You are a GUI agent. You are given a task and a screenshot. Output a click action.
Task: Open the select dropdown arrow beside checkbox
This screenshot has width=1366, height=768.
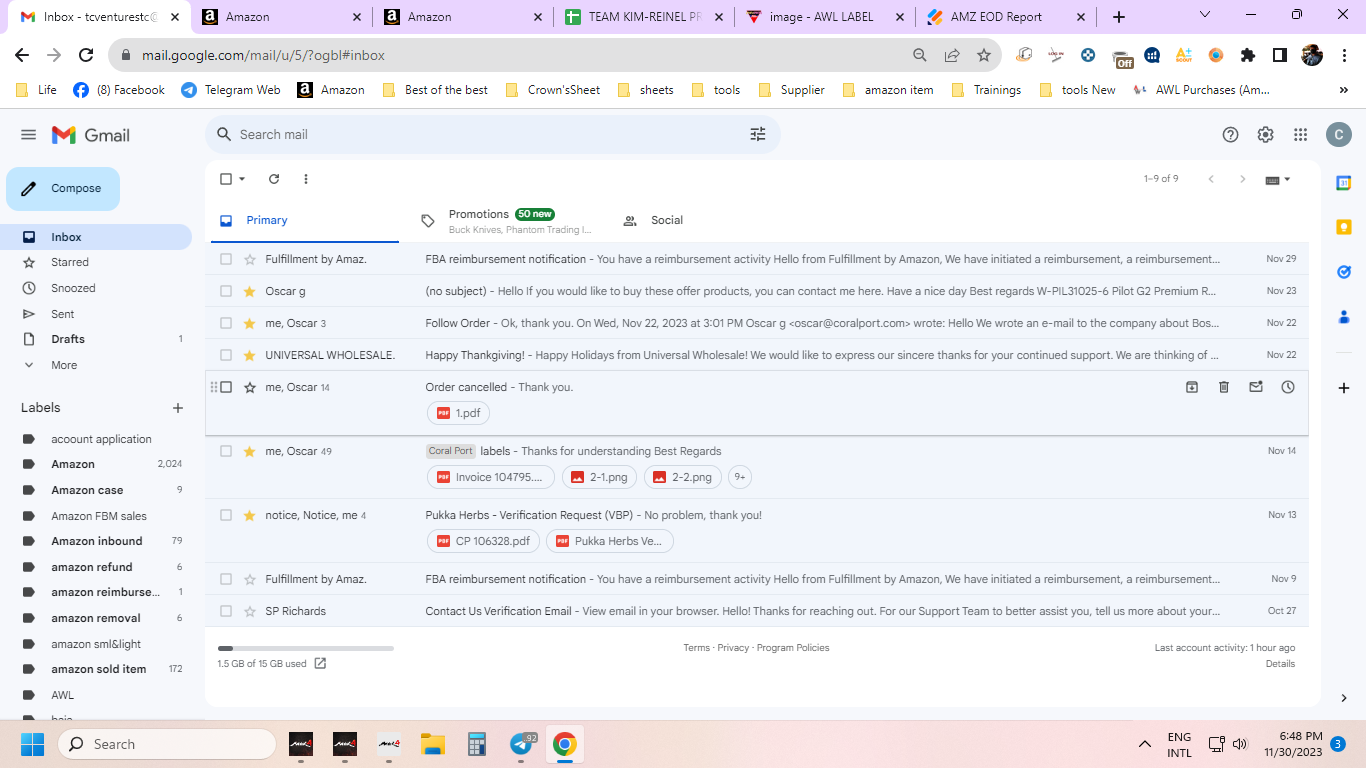point(243,179)
